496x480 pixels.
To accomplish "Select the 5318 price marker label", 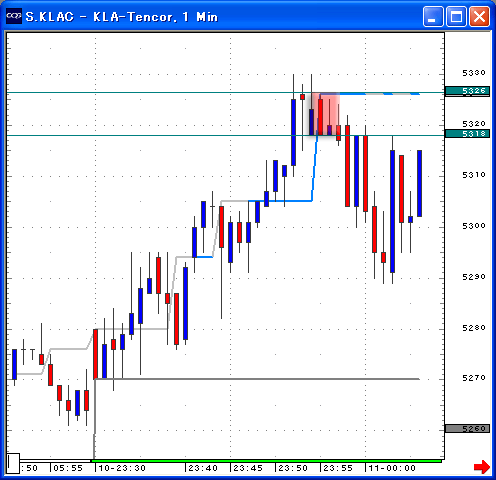I will 467,134.
